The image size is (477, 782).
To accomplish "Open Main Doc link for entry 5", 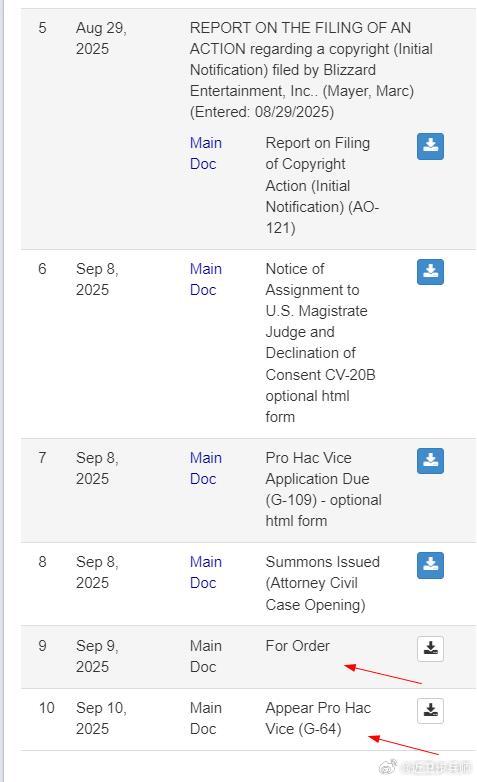I will tap(206, 153).
